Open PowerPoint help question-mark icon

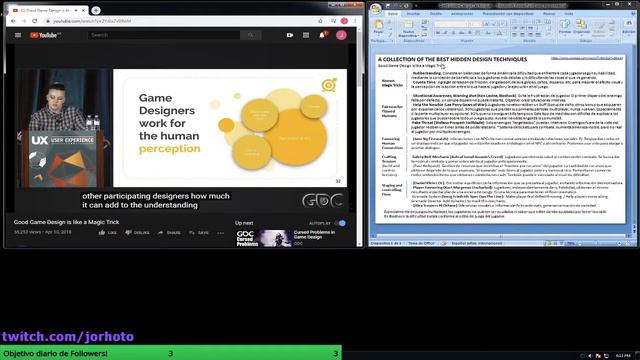coord(634,13)
